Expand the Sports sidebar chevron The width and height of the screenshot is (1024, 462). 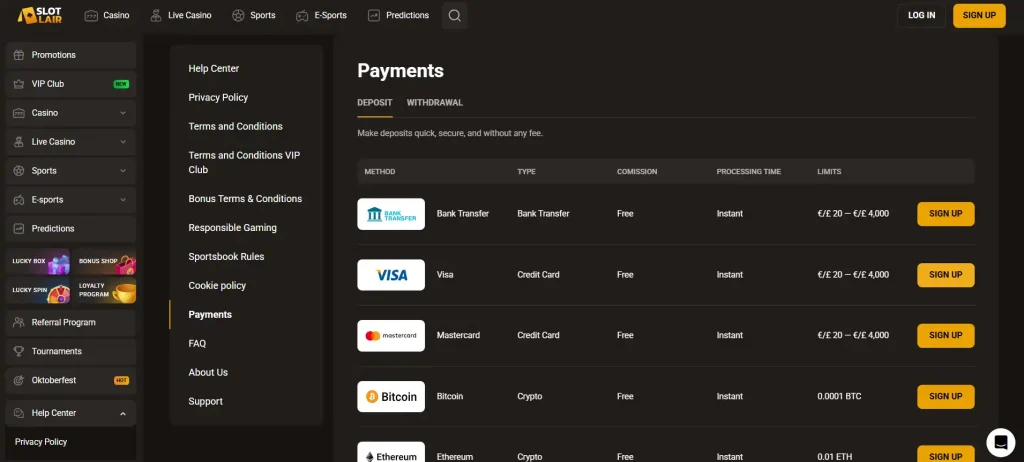123,171
